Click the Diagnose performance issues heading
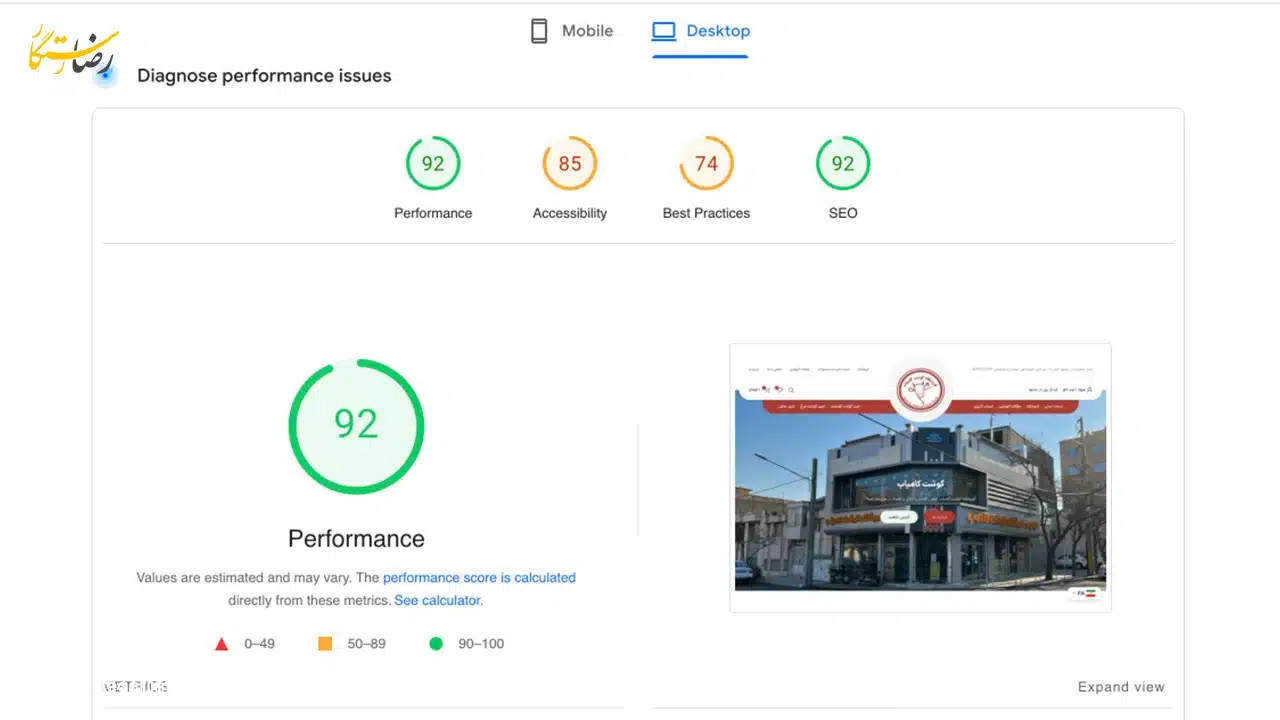The height and width of the screenshot is (720, 1280). pyautogui.click(x=264, y=75)
